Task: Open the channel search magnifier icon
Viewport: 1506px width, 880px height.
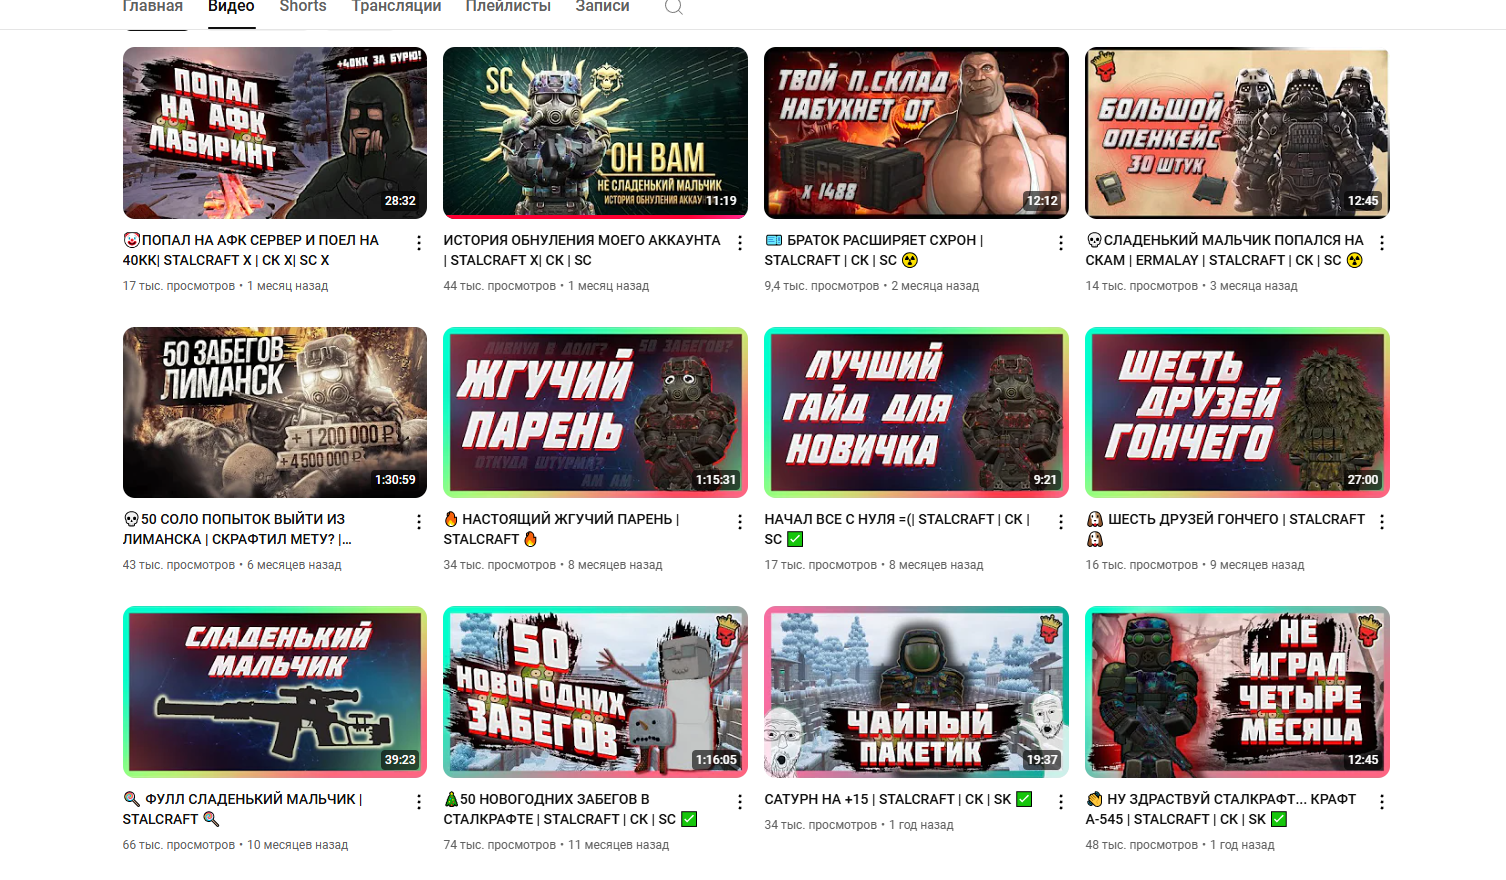Action: coord(674,6)
